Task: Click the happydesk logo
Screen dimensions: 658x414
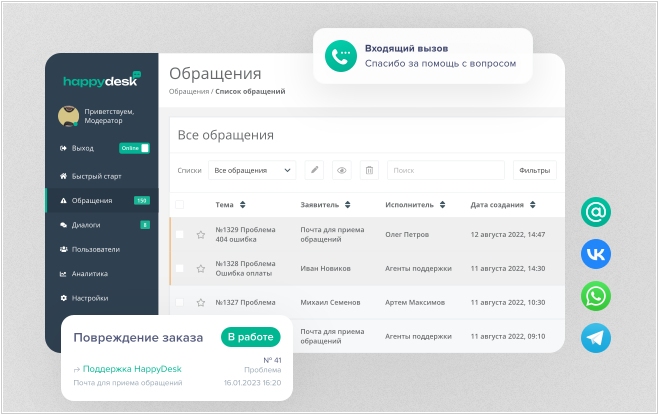Action: coord(102,79)
